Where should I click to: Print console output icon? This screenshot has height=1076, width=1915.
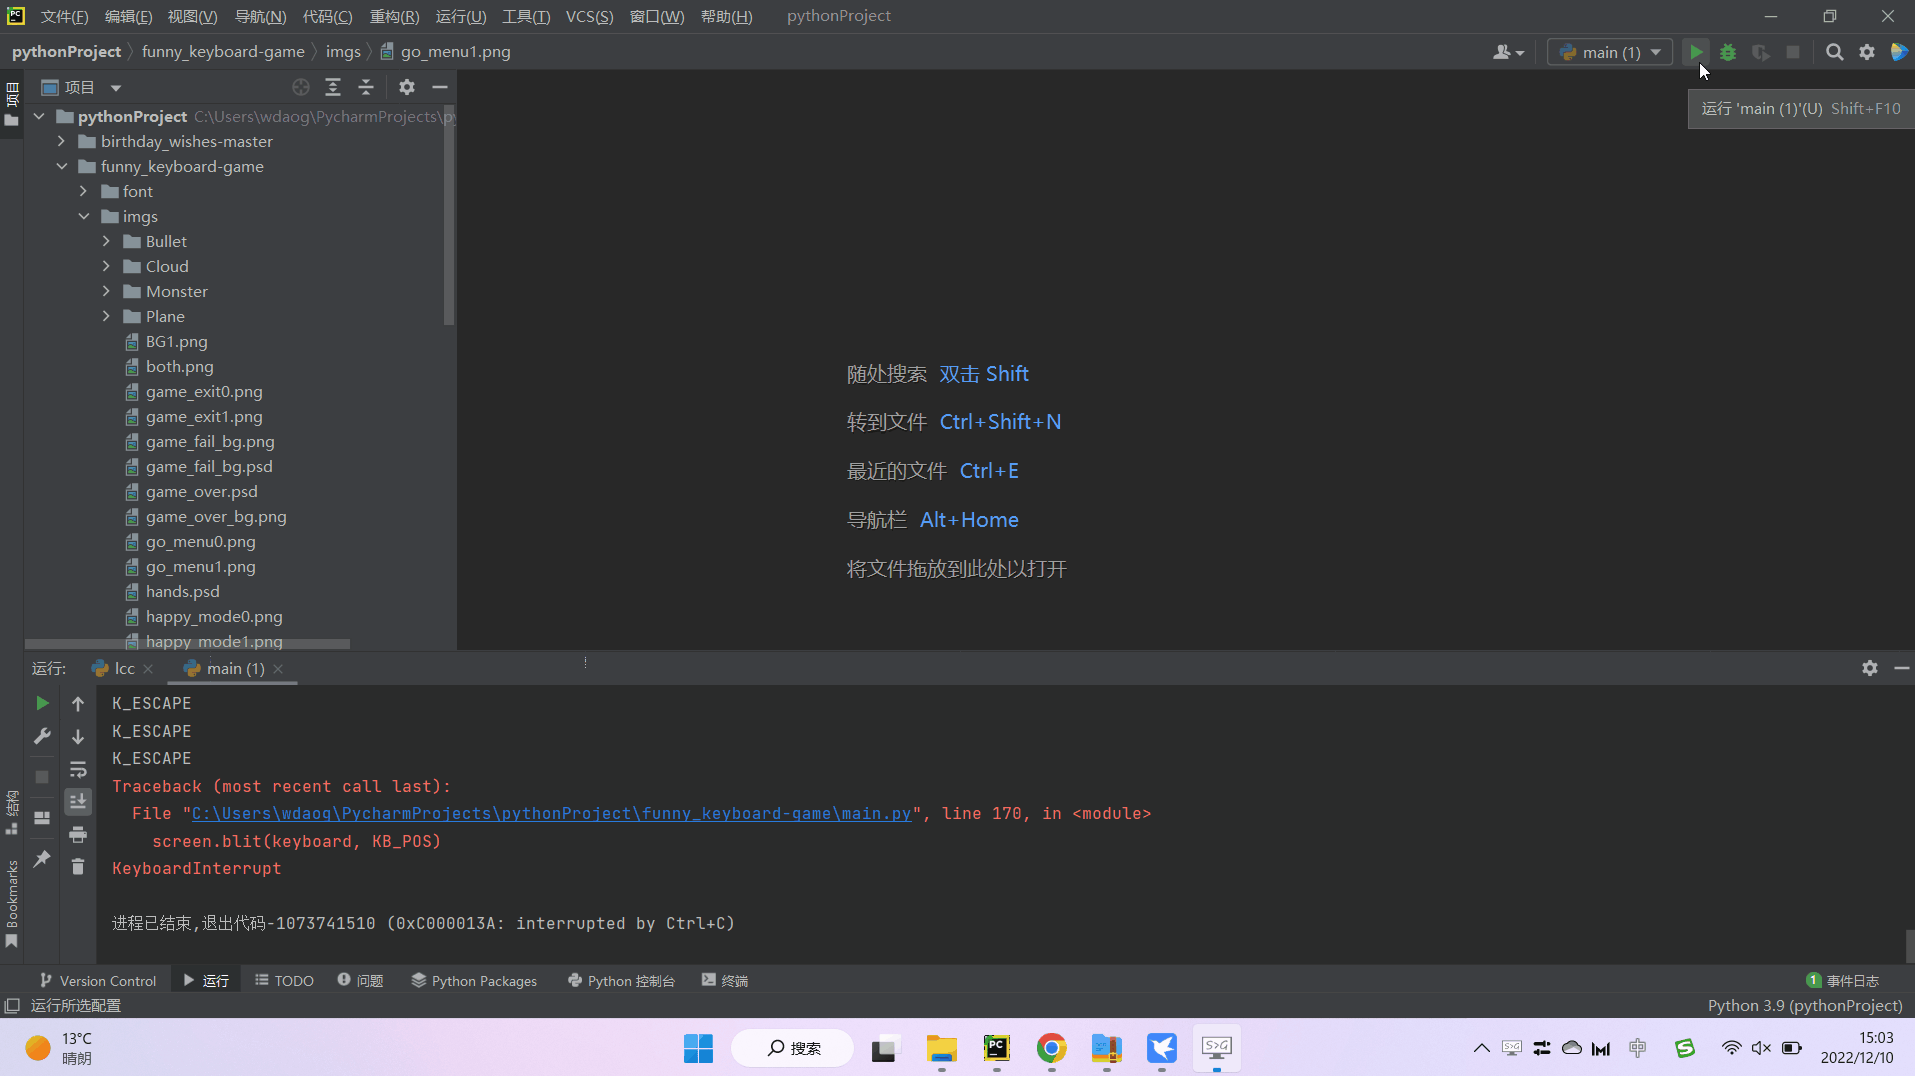78,834
